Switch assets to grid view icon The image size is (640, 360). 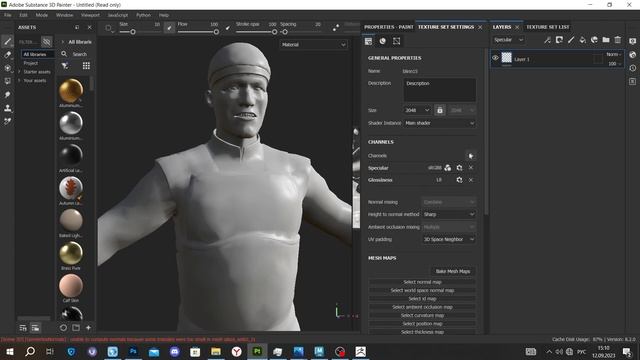point(86,66)
